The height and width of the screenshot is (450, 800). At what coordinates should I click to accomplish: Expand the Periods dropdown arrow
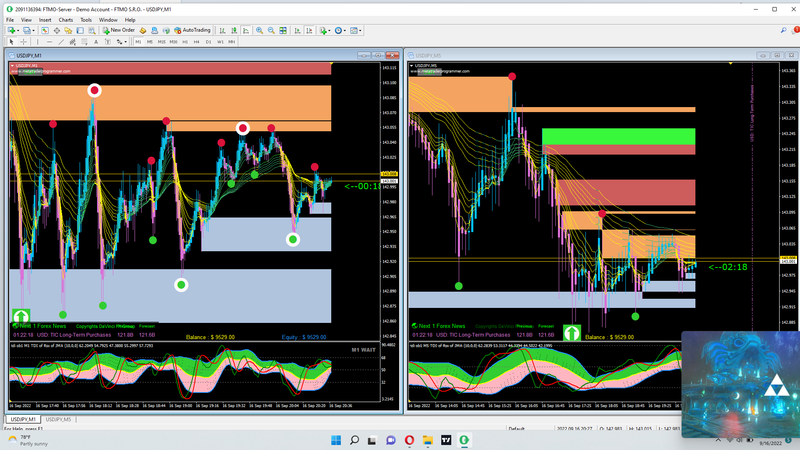coord(345,31)
